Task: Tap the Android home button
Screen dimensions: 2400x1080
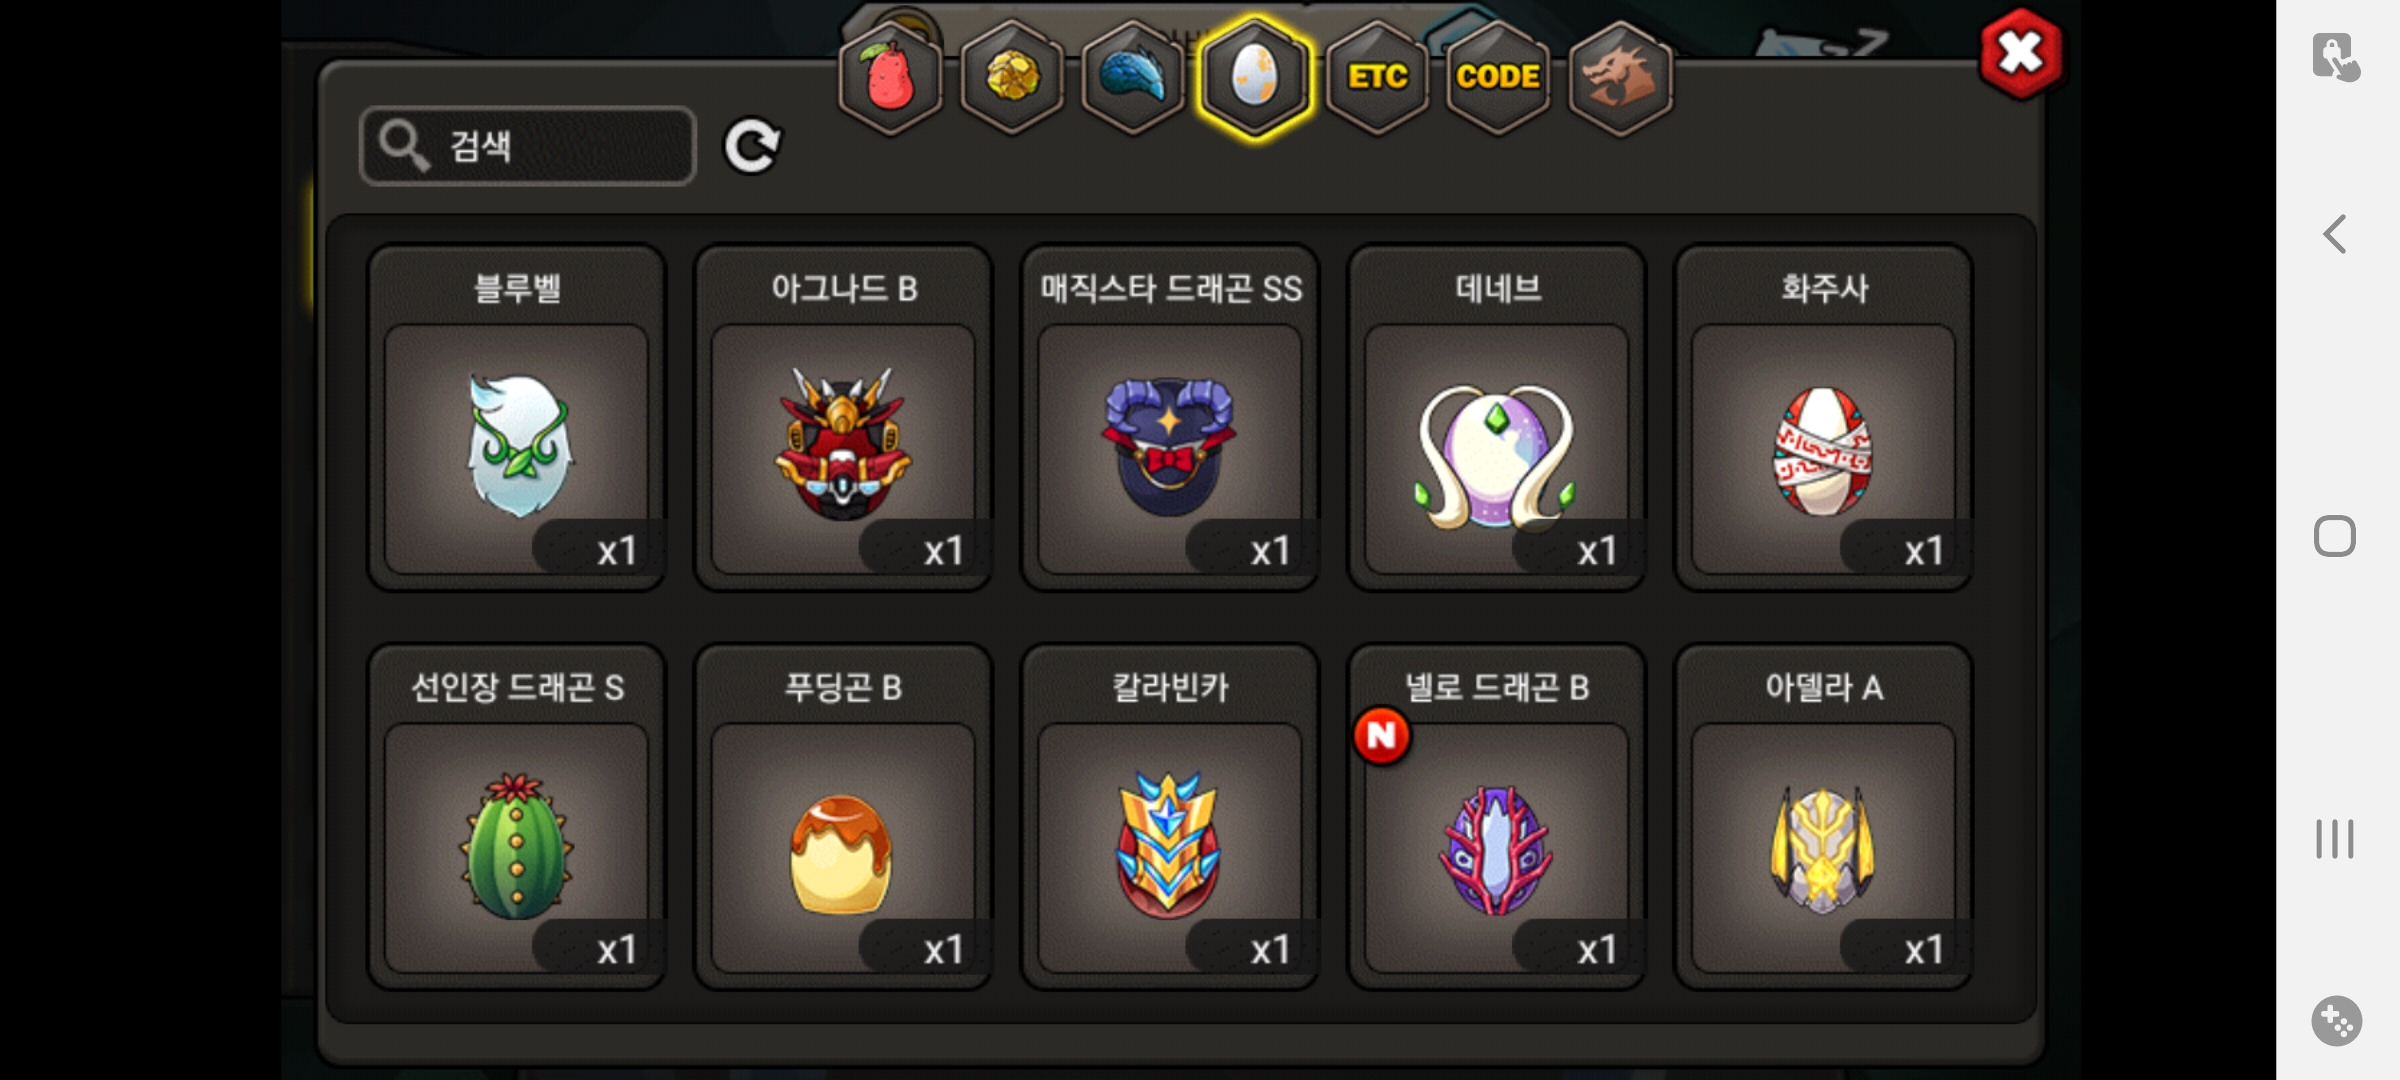Action: pyautogui.click(x=2335, y=536)
